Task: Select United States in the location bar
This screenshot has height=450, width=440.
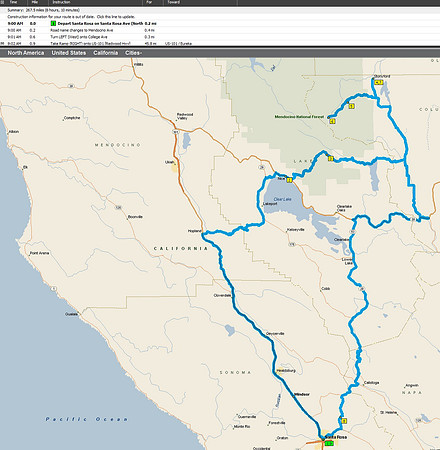Action: [x=69, y=53]
